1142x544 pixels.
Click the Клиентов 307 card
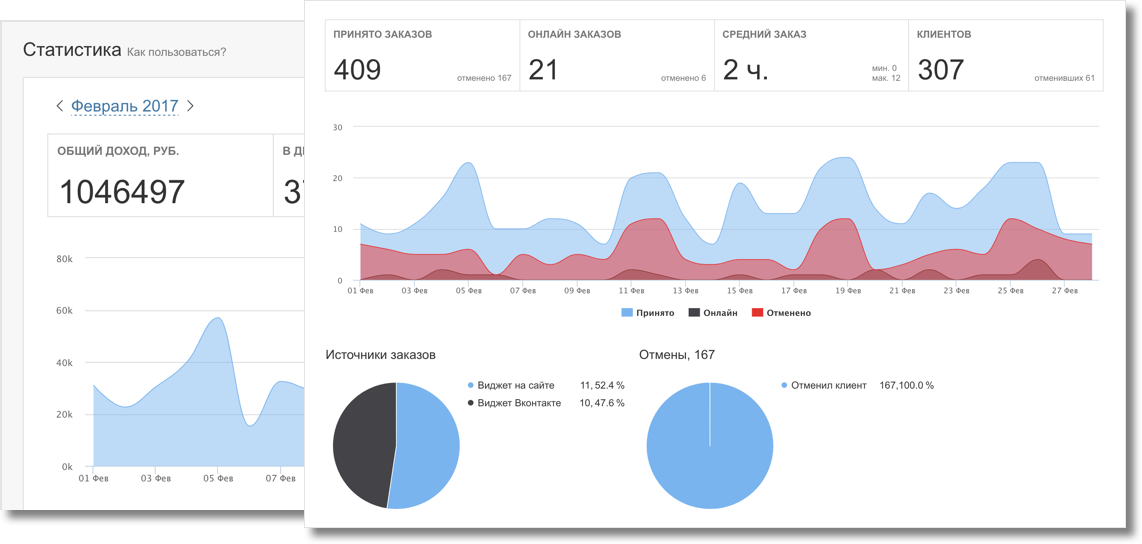point(1006,56)
